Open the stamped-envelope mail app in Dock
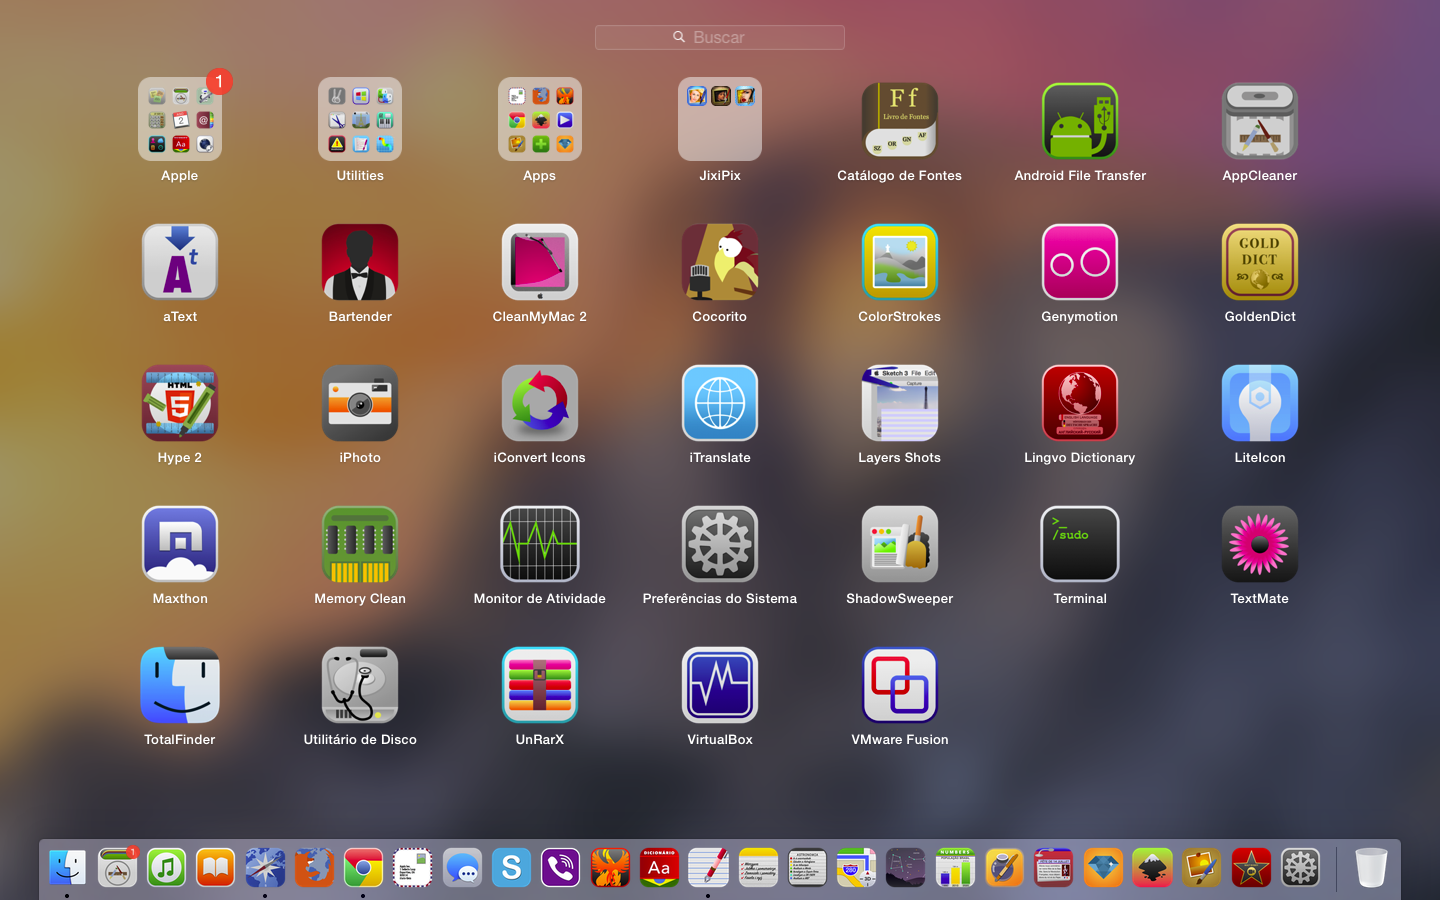Screen dimensions: 1440x900 click(412, 868)
